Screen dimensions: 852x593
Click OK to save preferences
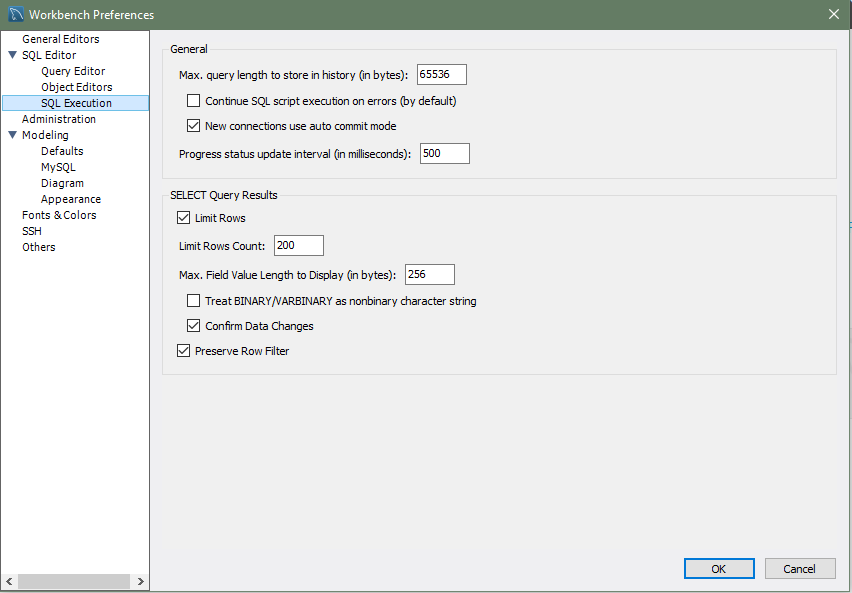coord(718,568)
